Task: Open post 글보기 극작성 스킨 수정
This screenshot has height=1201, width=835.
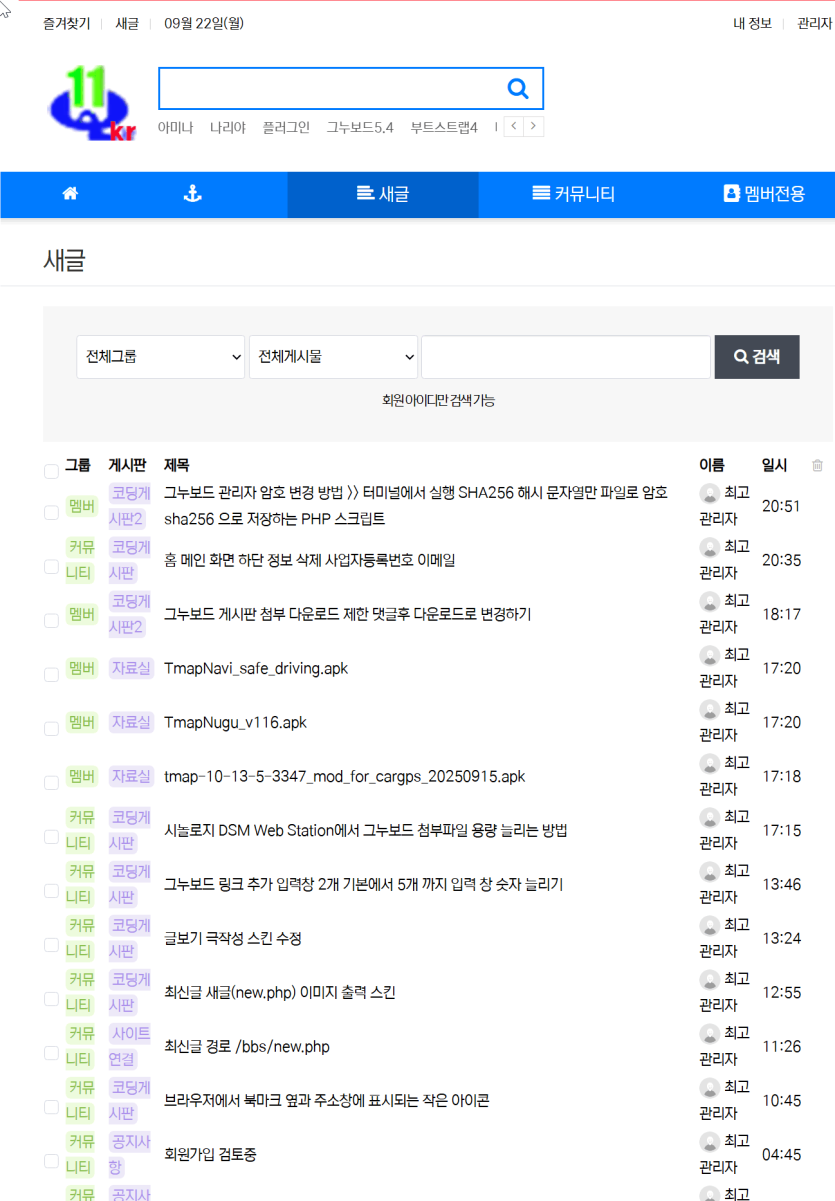Action: tap(233, 938)
